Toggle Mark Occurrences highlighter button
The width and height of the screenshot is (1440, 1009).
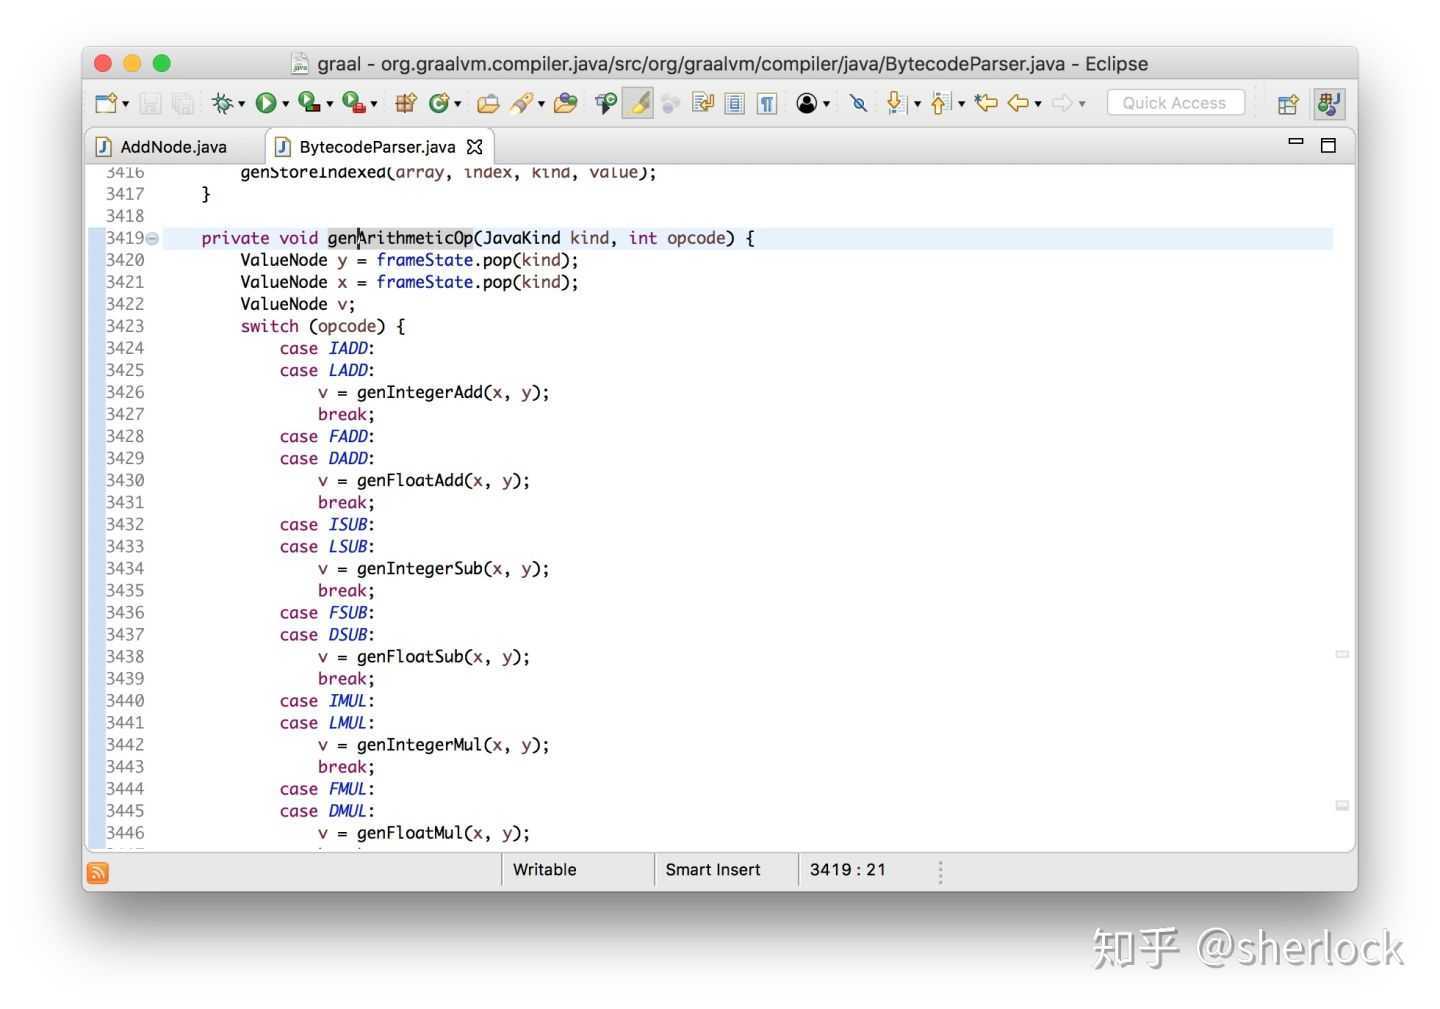point(638,103)
